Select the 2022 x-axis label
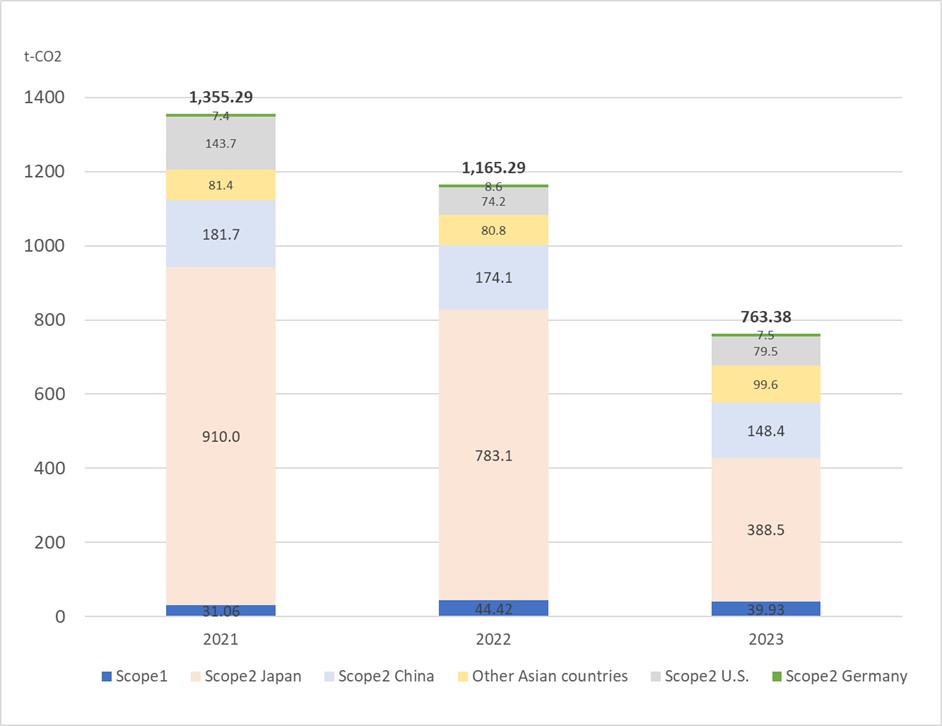The width and height of the screenshot is (942, 726). [493, 637]
